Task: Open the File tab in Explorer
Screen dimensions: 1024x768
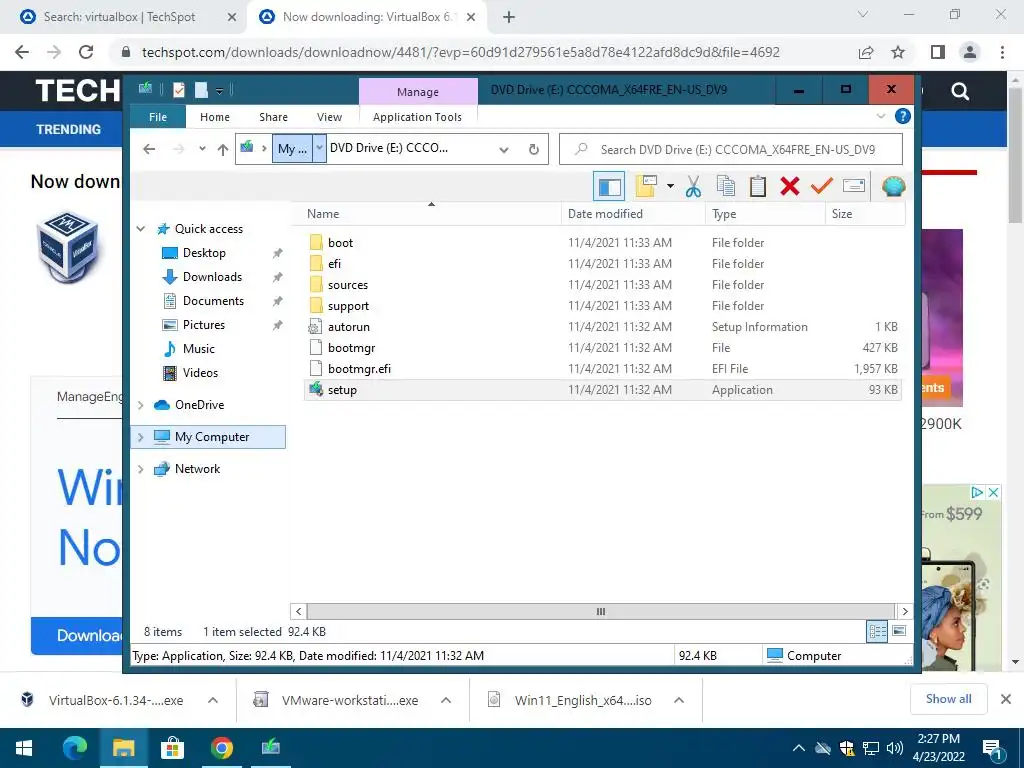Action: click(x=158, y=117)
